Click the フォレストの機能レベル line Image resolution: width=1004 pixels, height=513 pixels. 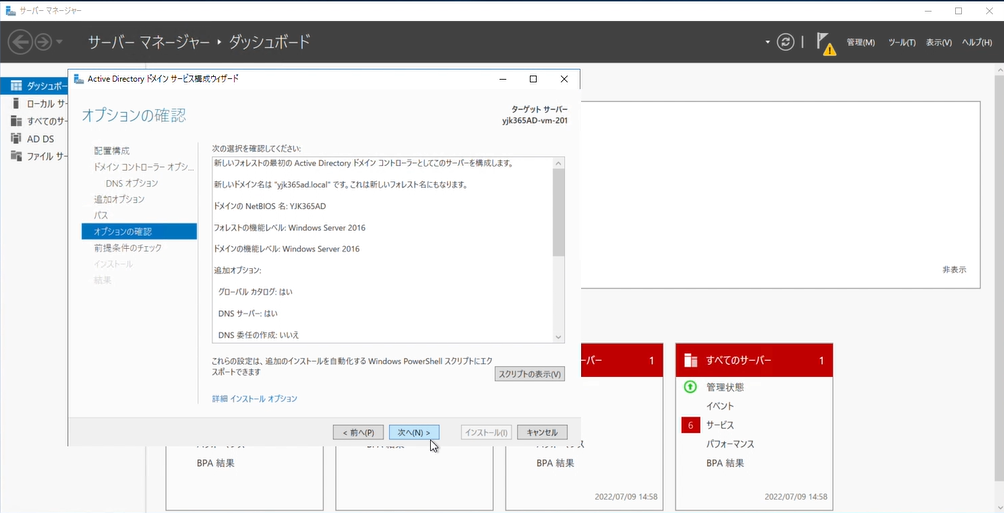coord(289,227)
